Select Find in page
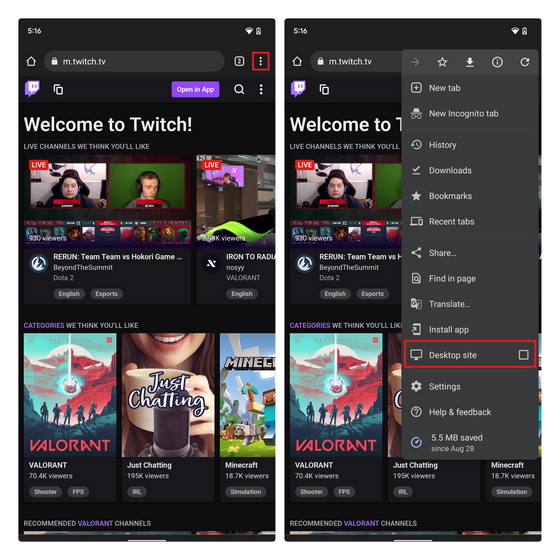The width and height of the screenshot is (560, 560). [x=470, y=279]
